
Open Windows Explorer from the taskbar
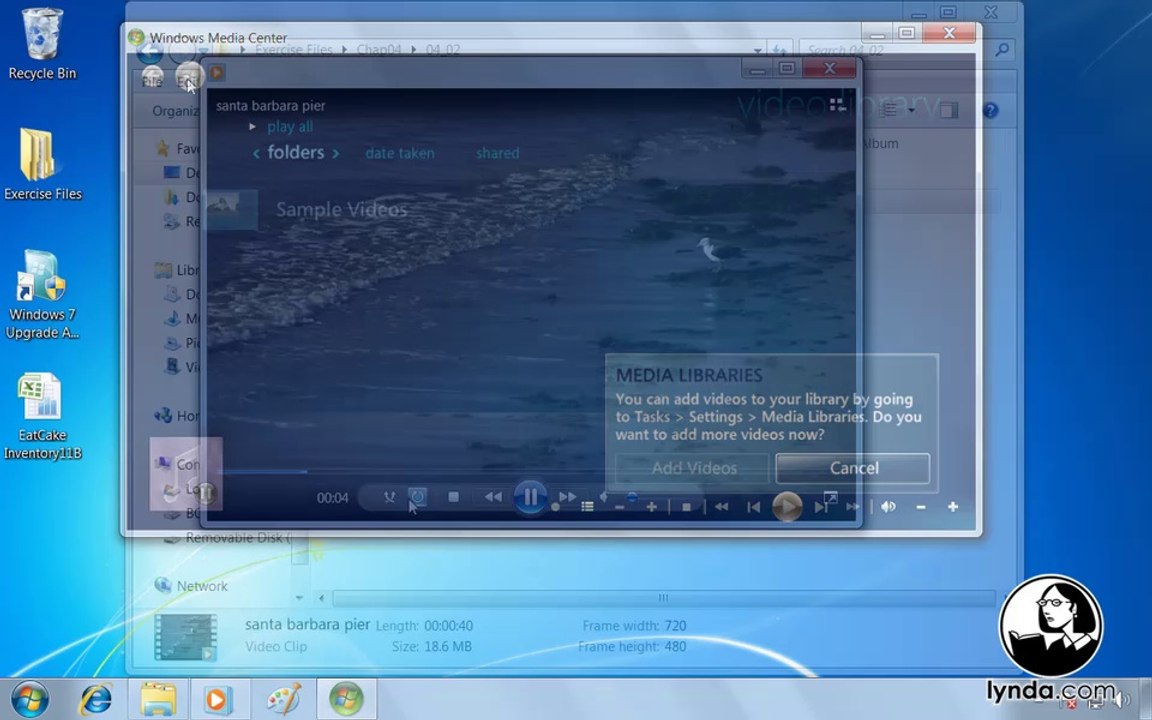[x=158, y=699]
